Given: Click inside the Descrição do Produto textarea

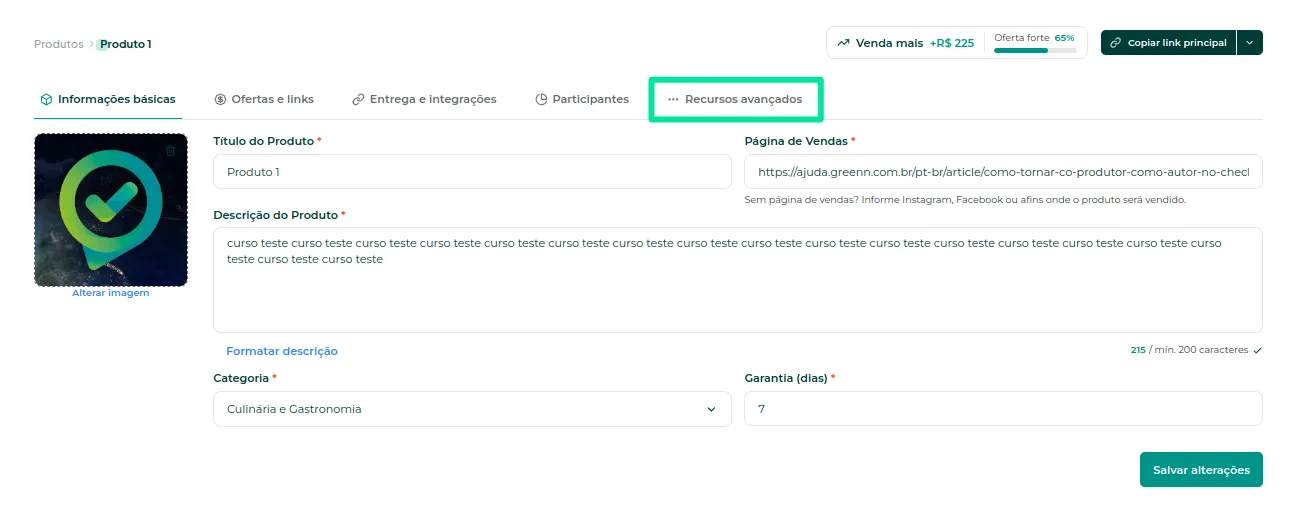Looking at the screenshot, I should (738, 280).
